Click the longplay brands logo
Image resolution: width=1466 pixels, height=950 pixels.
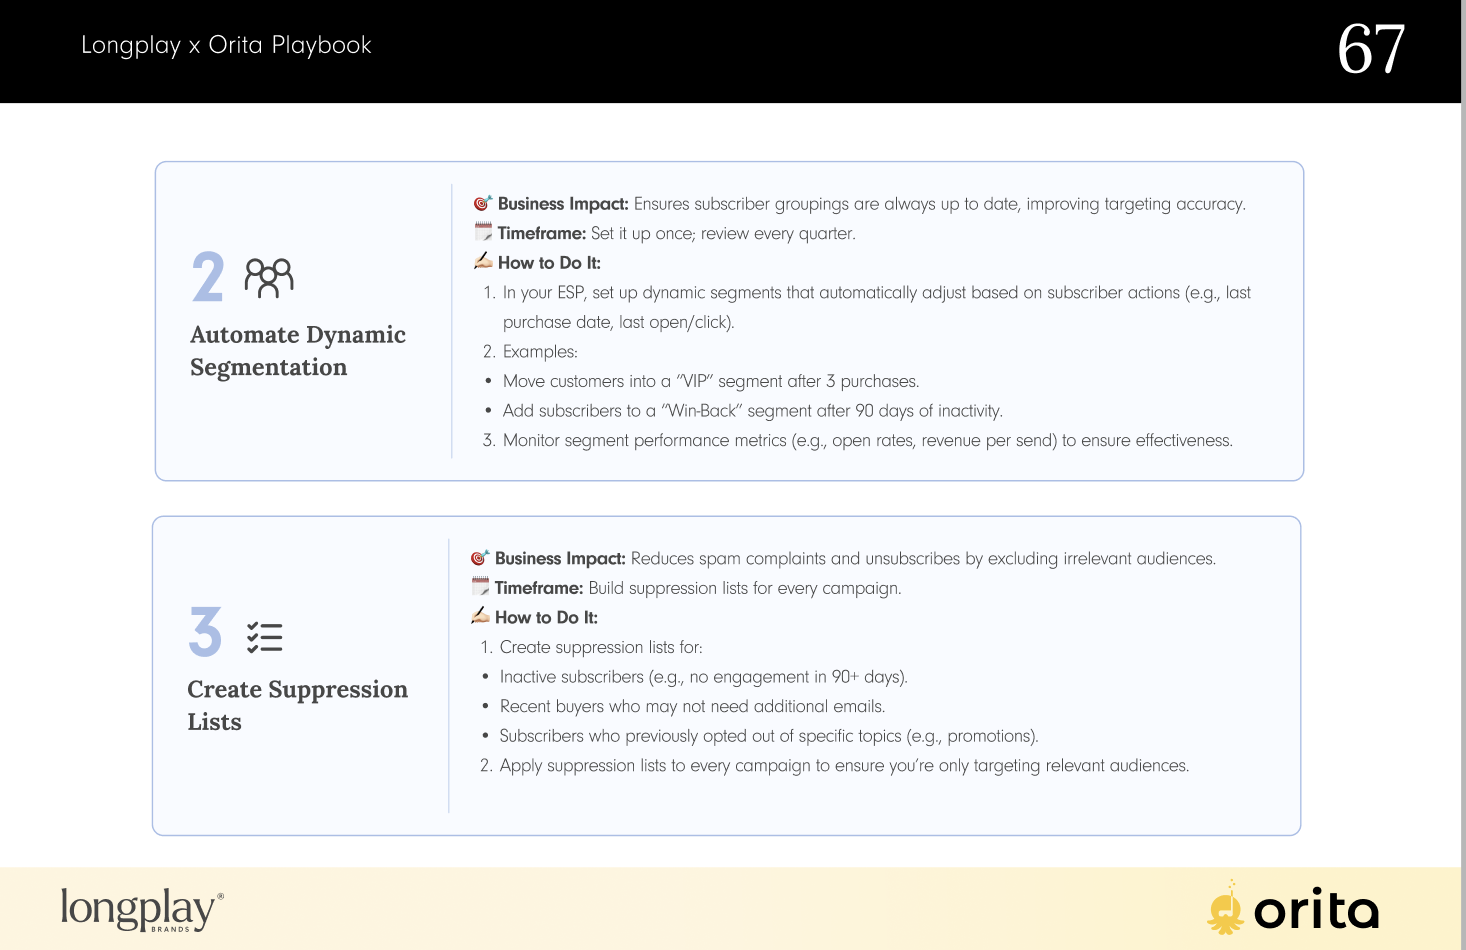(x=142, y=909)
